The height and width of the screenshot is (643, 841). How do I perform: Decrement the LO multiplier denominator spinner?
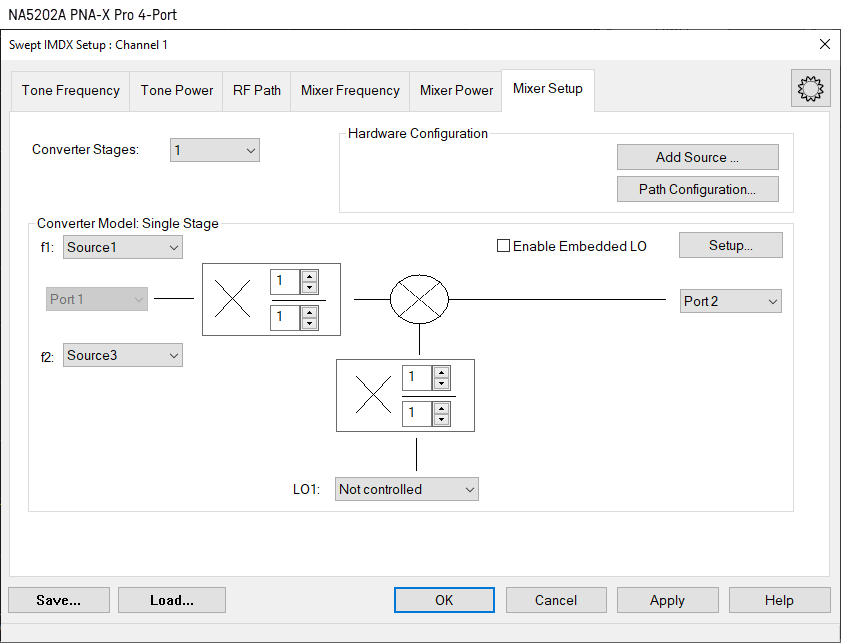click(x=441, y=419)
